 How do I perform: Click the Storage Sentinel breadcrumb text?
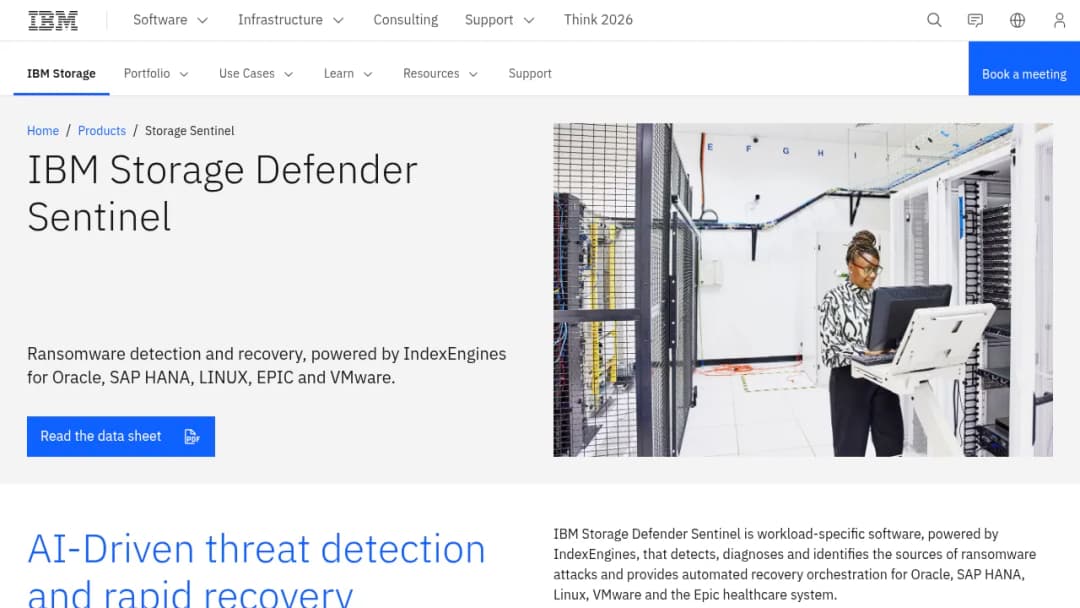pos(189,131)
